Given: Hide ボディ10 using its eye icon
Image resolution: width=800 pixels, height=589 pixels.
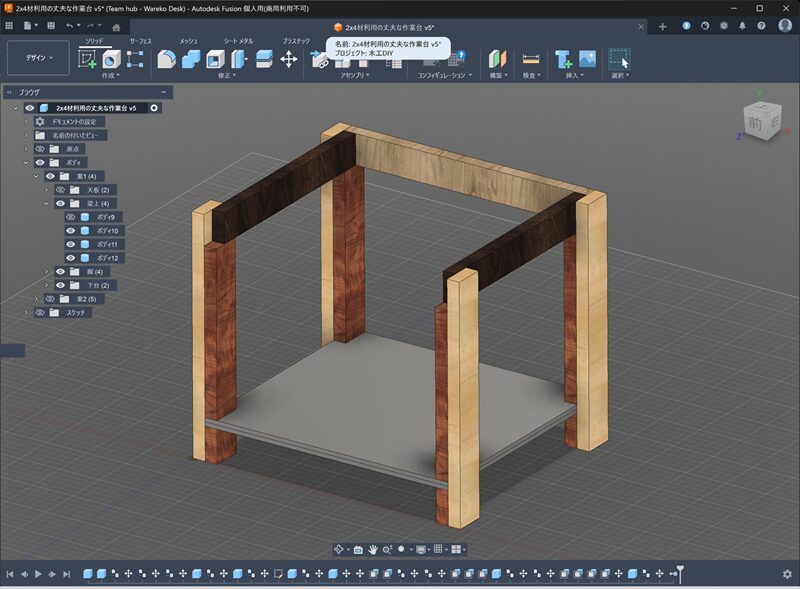Looking at the screenshot, I should pos(71,231).
